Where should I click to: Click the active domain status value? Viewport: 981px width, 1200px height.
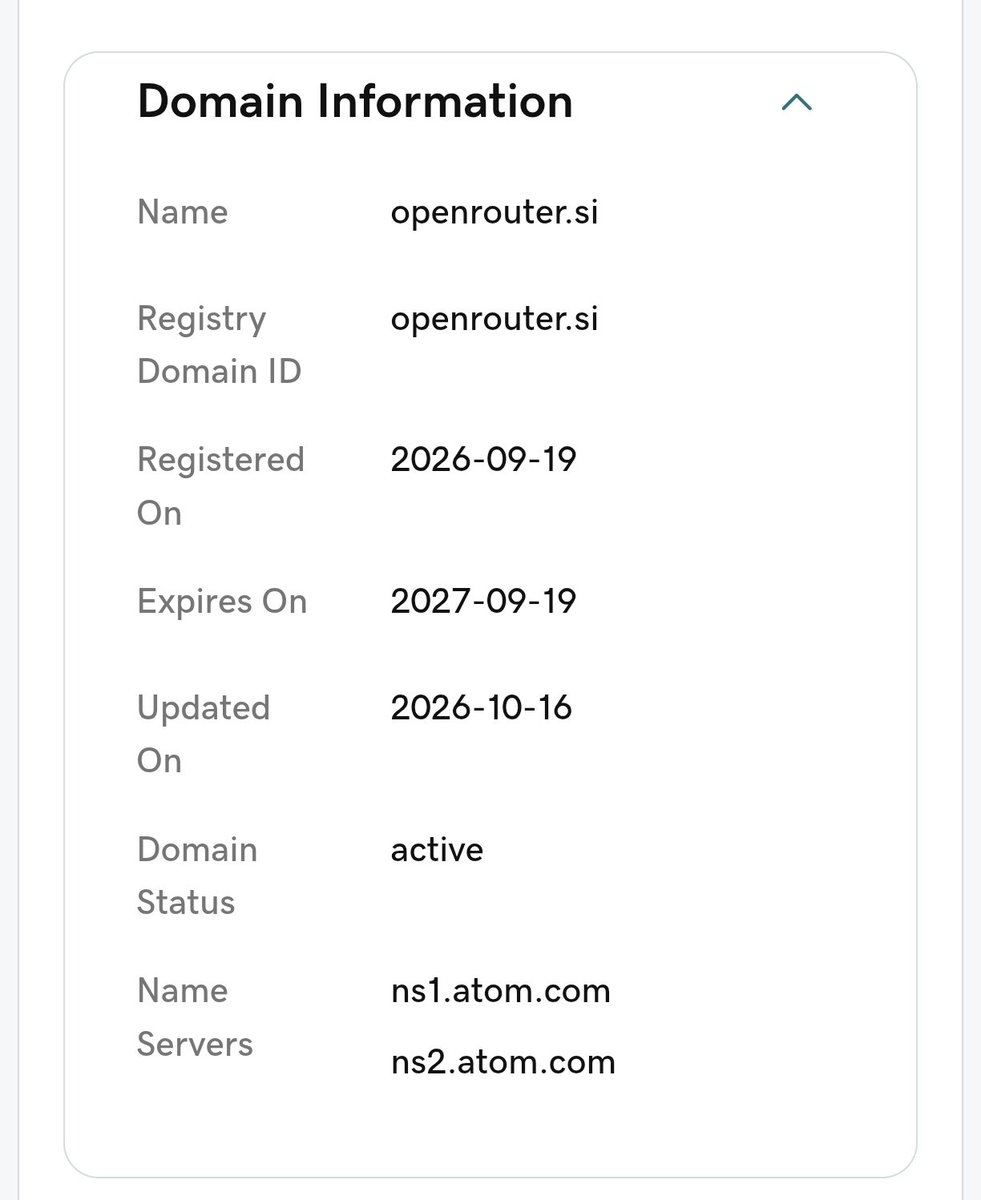coord(437,850)
